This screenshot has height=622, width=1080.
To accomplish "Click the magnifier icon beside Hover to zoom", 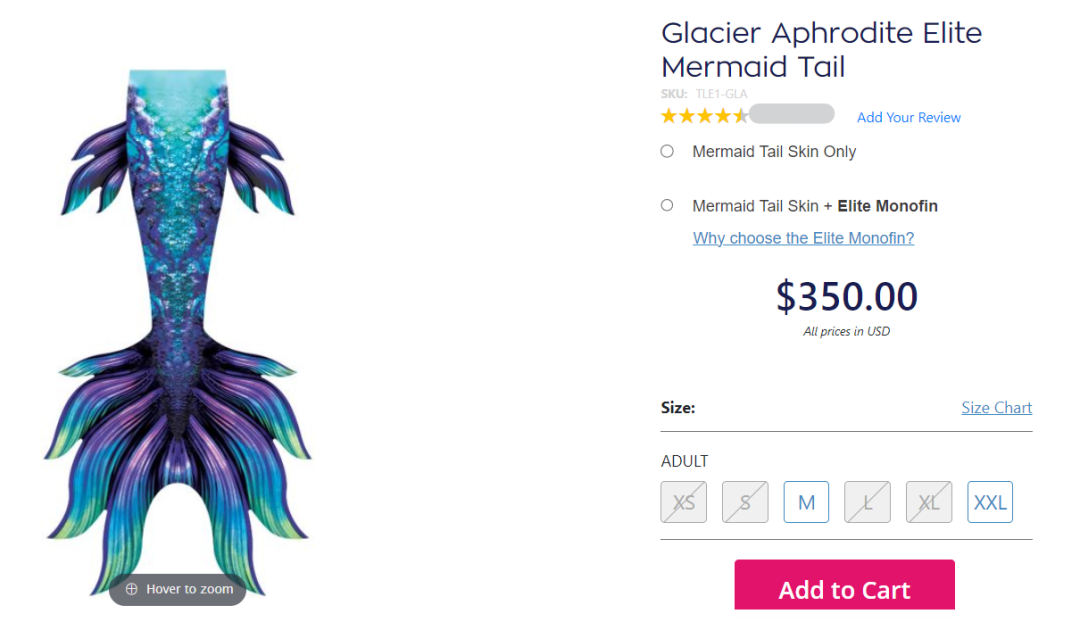I will 132,589.
